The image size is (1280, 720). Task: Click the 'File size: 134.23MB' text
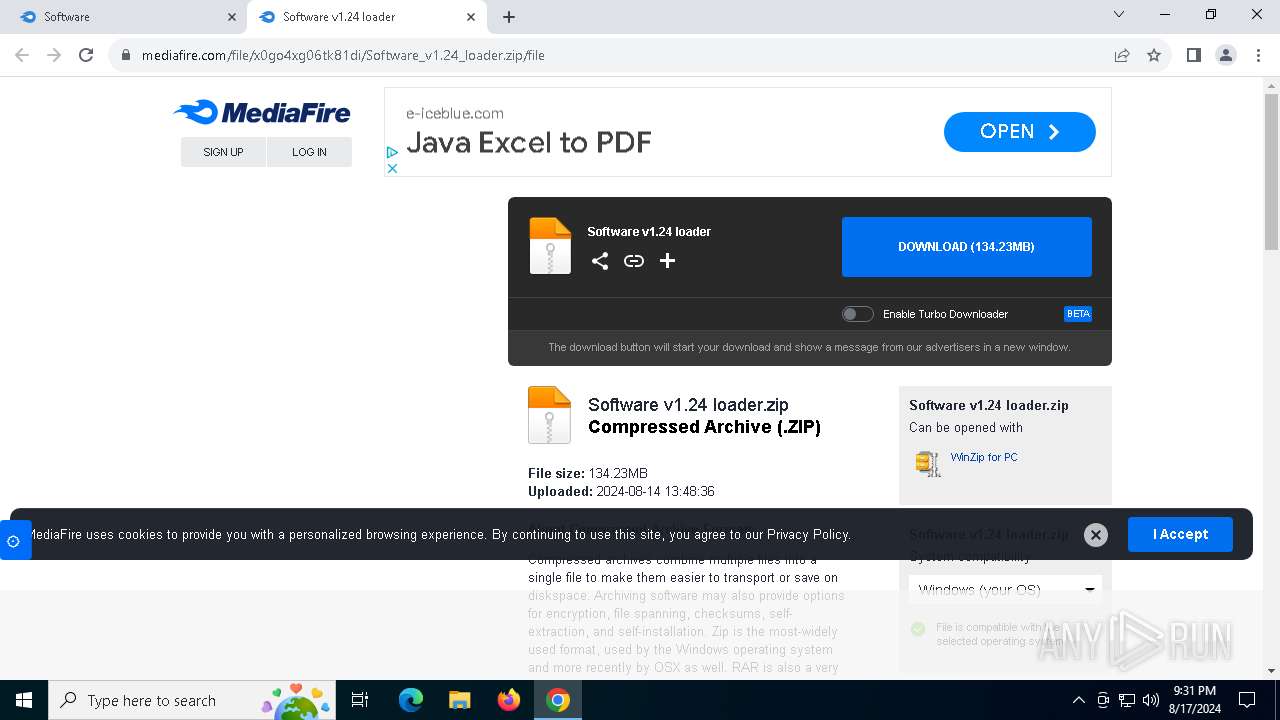point(588,473)
